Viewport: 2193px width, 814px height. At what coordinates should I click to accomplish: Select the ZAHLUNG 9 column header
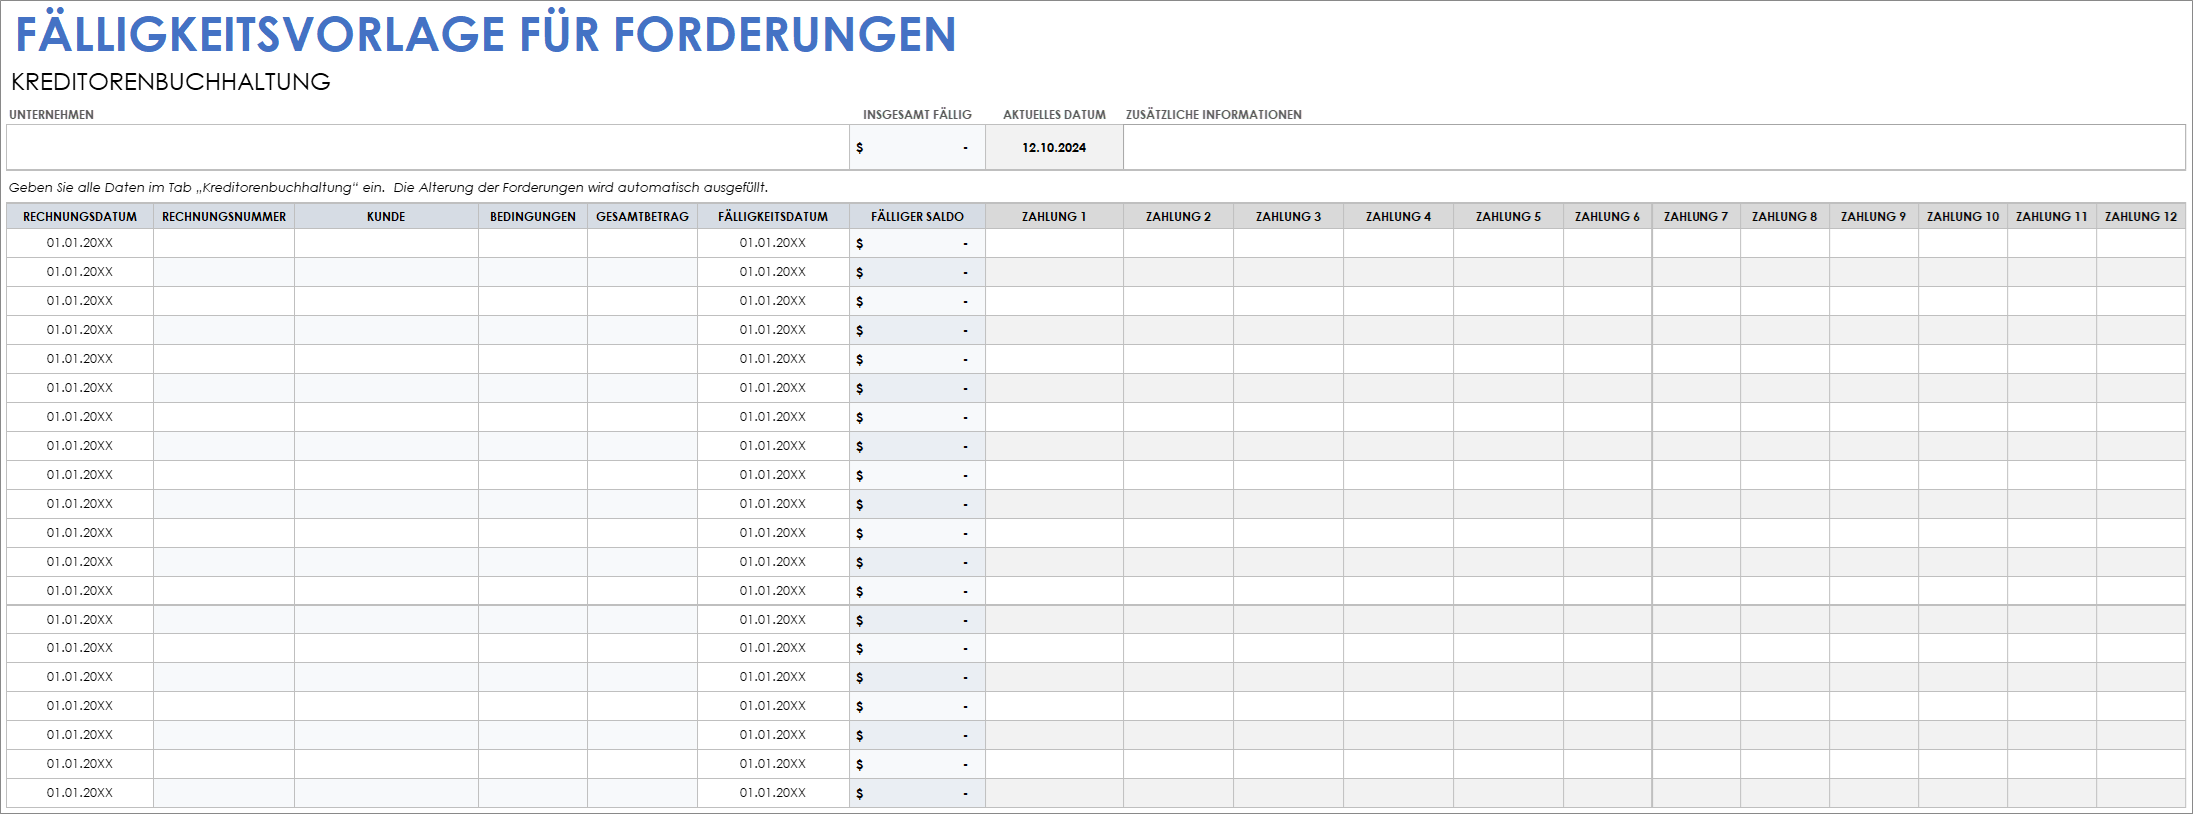click(x=1874, y=216)
